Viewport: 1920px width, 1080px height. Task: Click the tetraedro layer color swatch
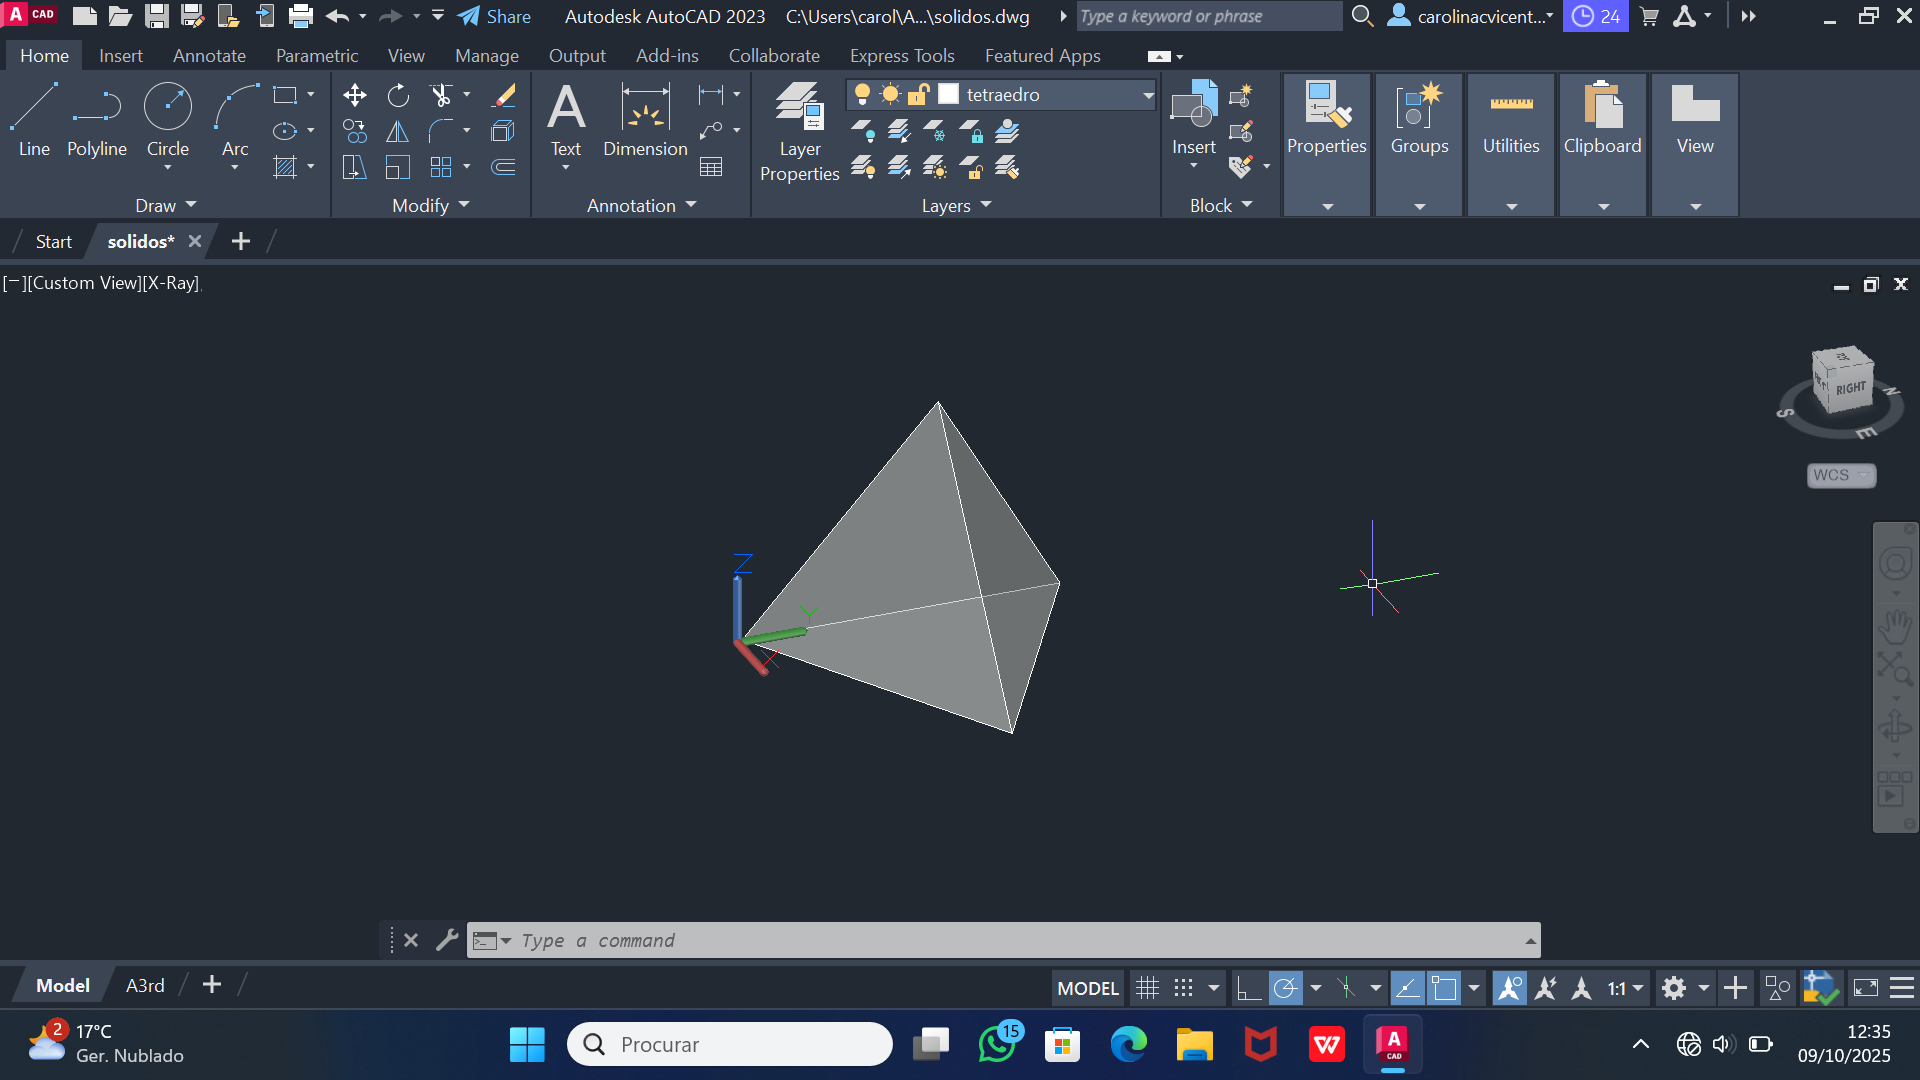[949, 94]
